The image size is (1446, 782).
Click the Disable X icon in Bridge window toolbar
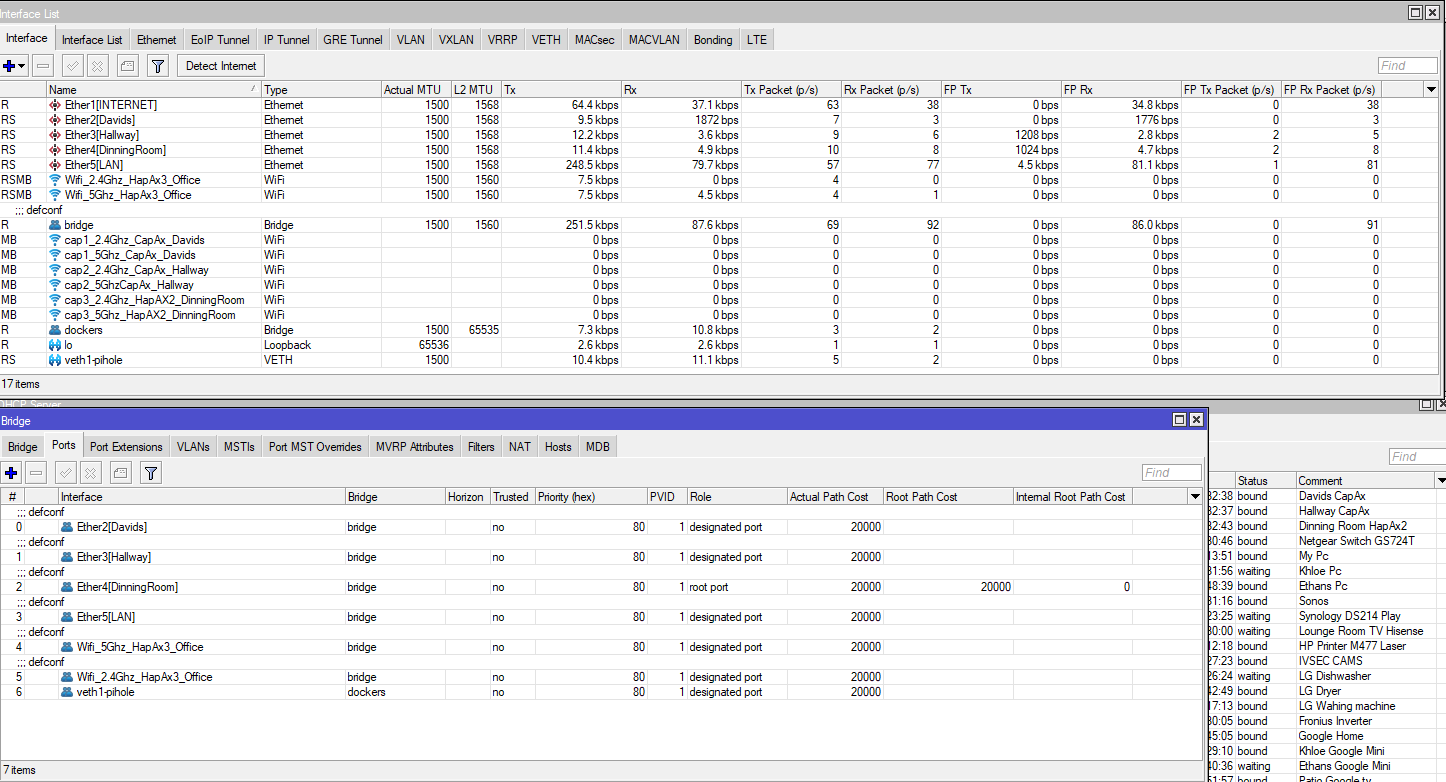click(91, 473)
